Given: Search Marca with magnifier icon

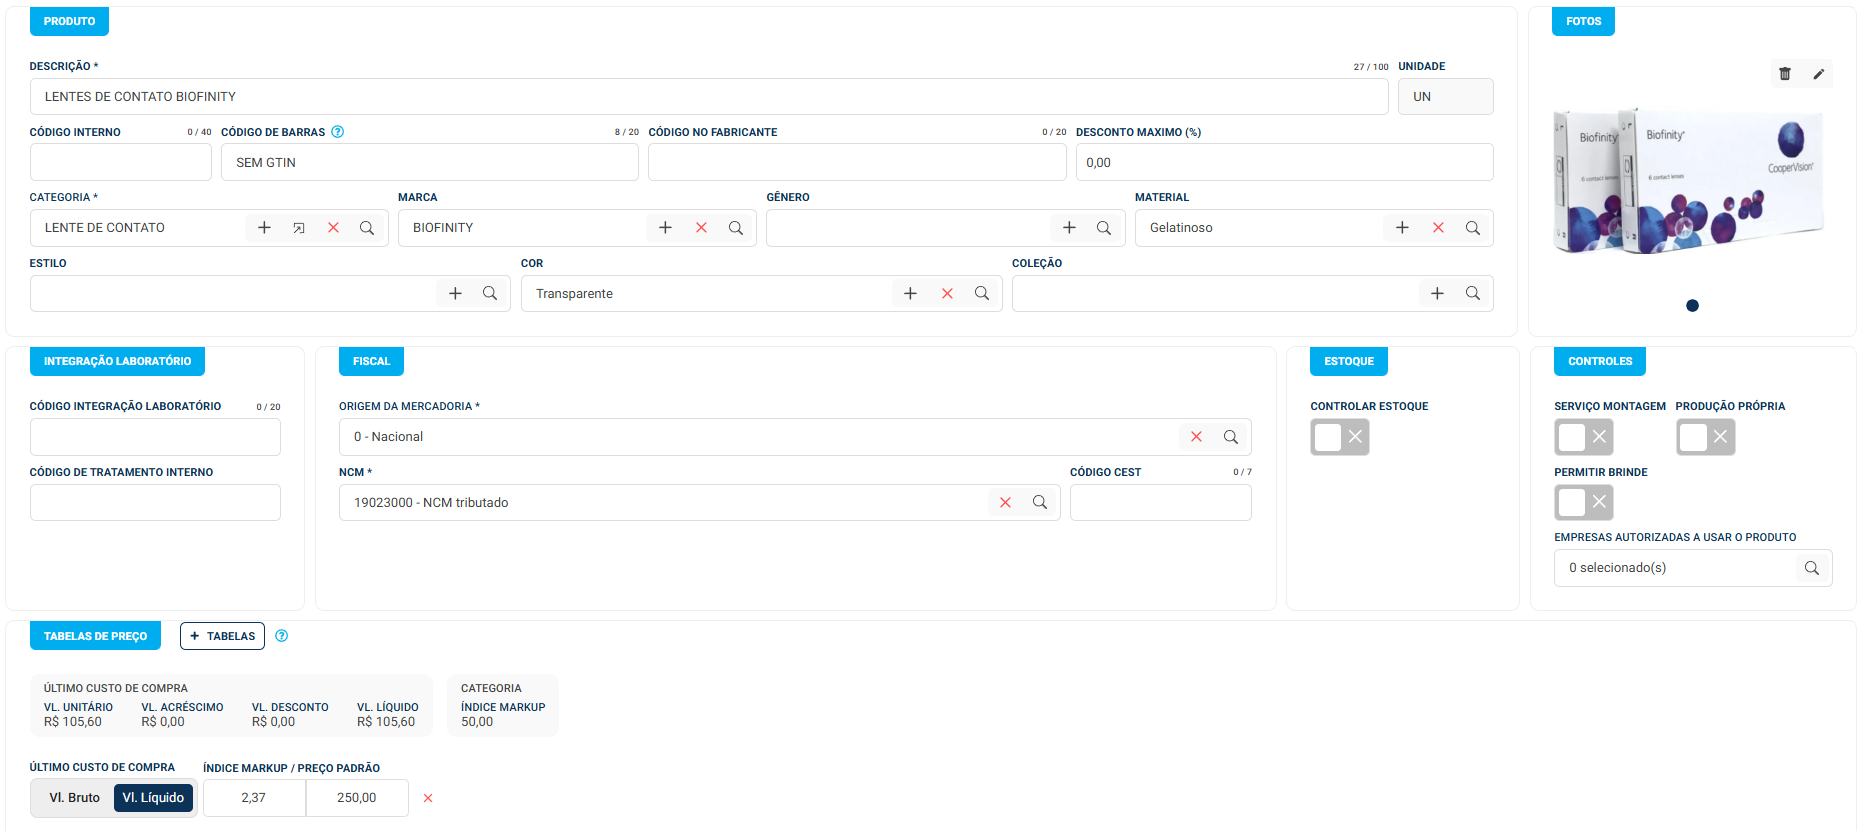Looking at the screenshot, I should (x=736, y=228).
